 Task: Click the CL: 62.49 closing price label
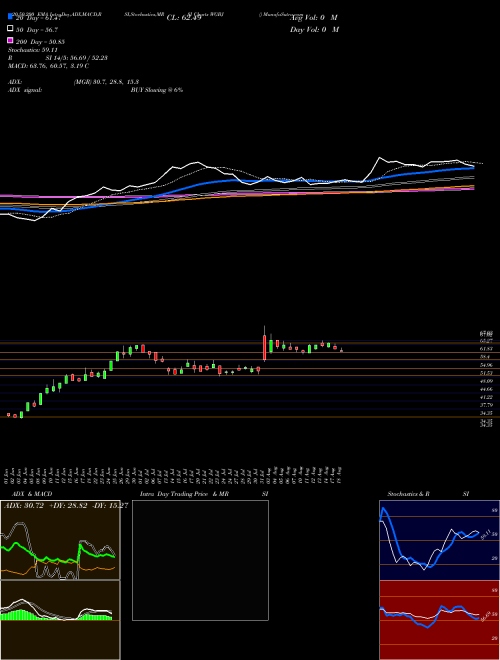tap(184, 18)
